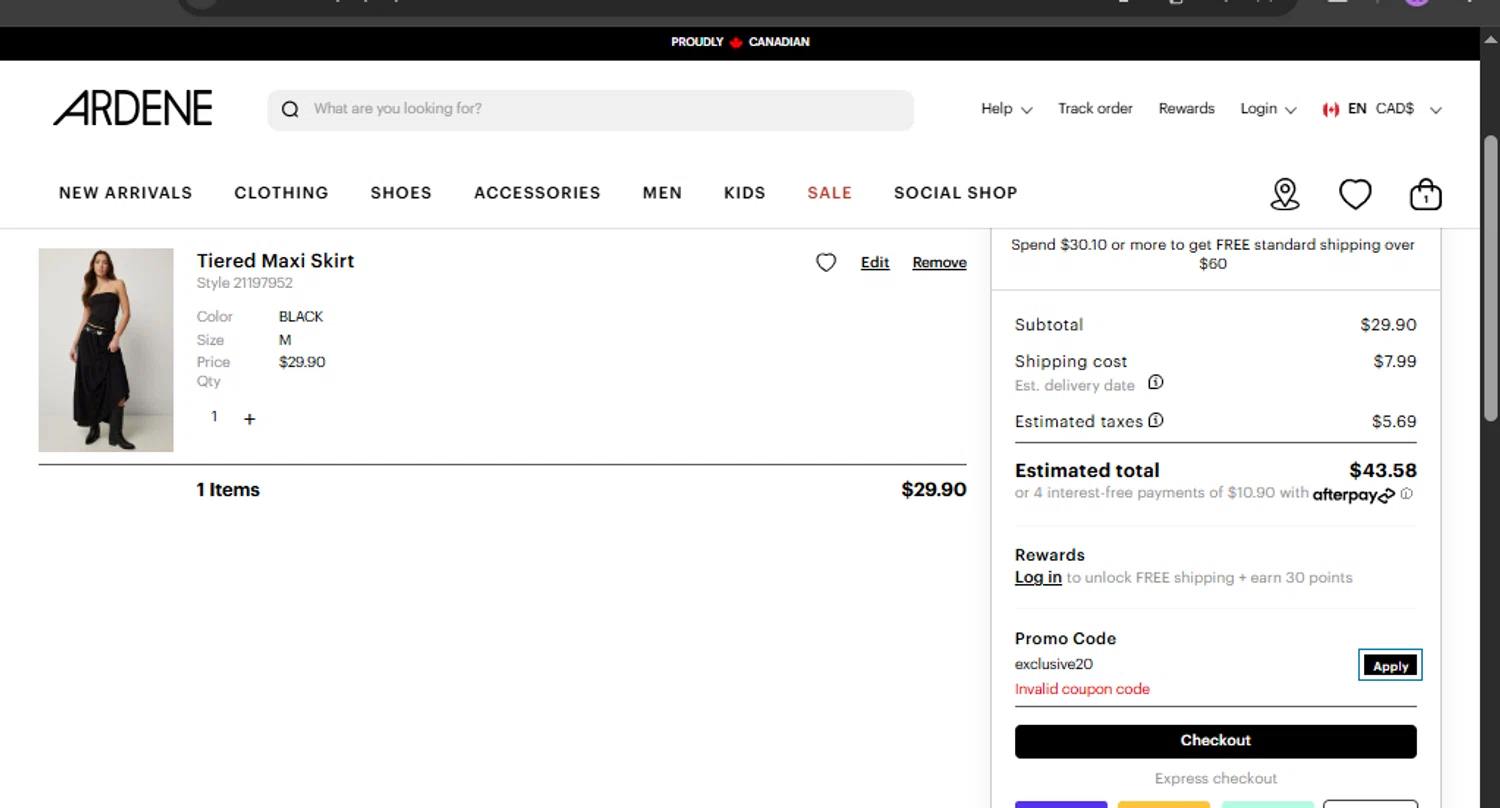Viewport: 1500px width, 808px height.
Task: Click the 'Proudly Canadian' banner text
Action: click(x=740, y=42)
